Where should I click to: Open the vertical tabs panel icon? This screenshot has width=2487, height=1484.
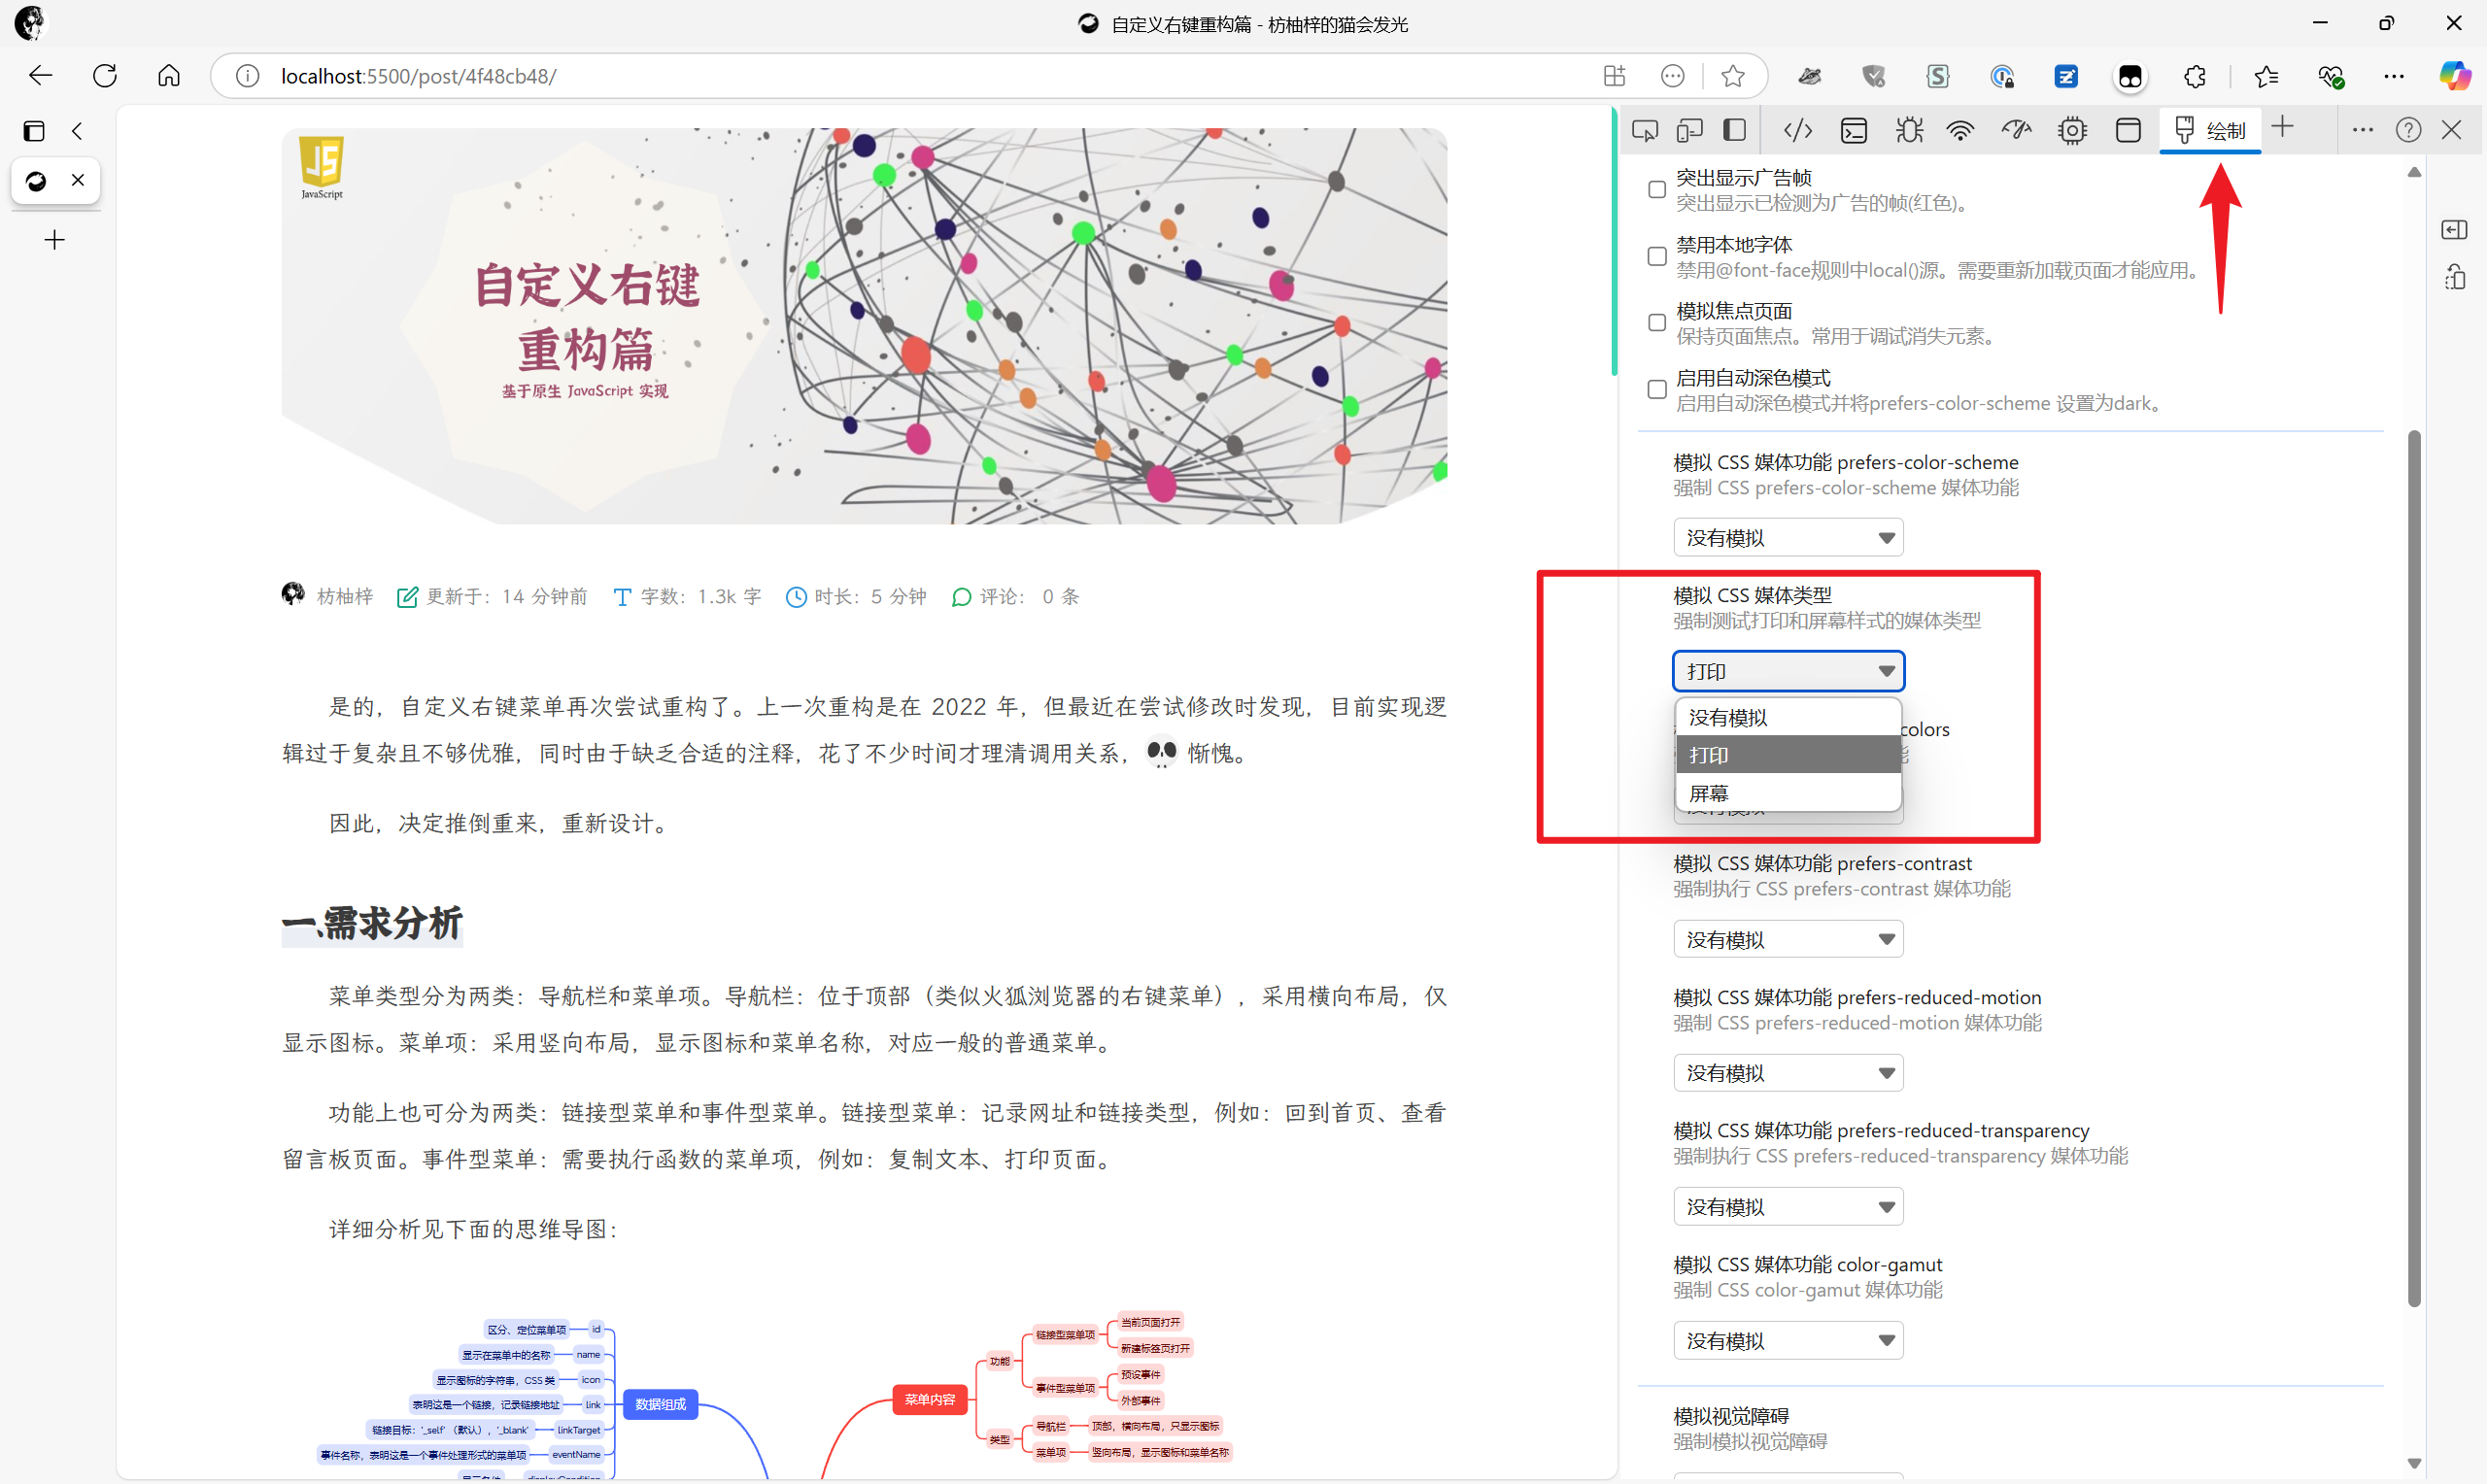pyautogui.click(x=34, y=131)
